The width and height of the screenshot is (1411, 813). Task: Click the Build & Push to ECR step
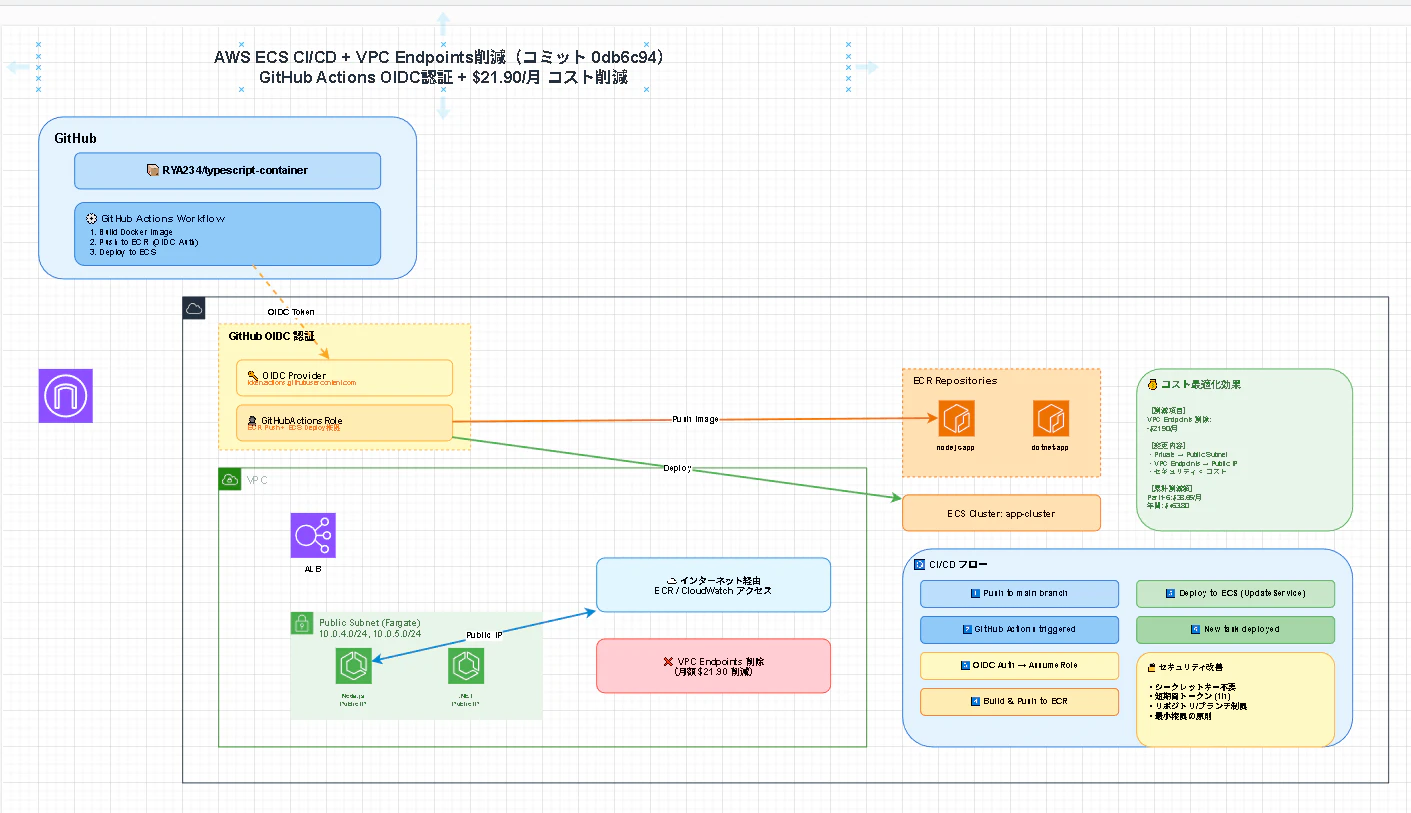pos(1019,701)
